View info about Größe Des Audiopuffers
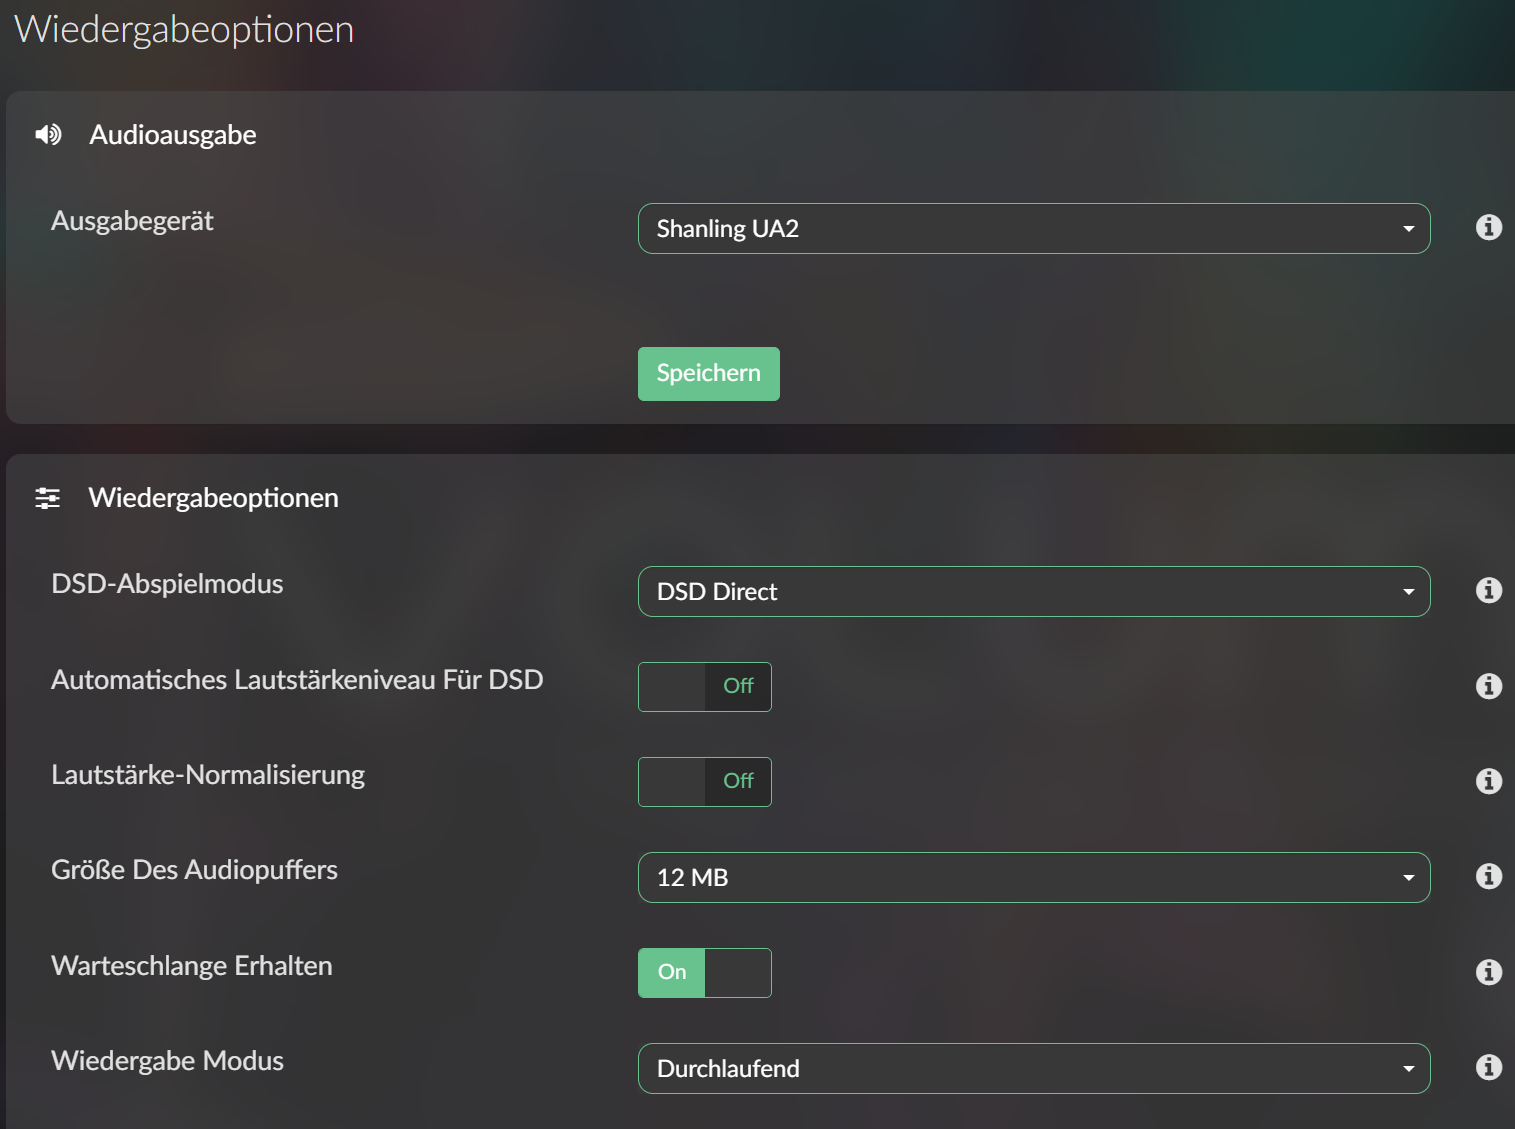 pos(1488,876)
